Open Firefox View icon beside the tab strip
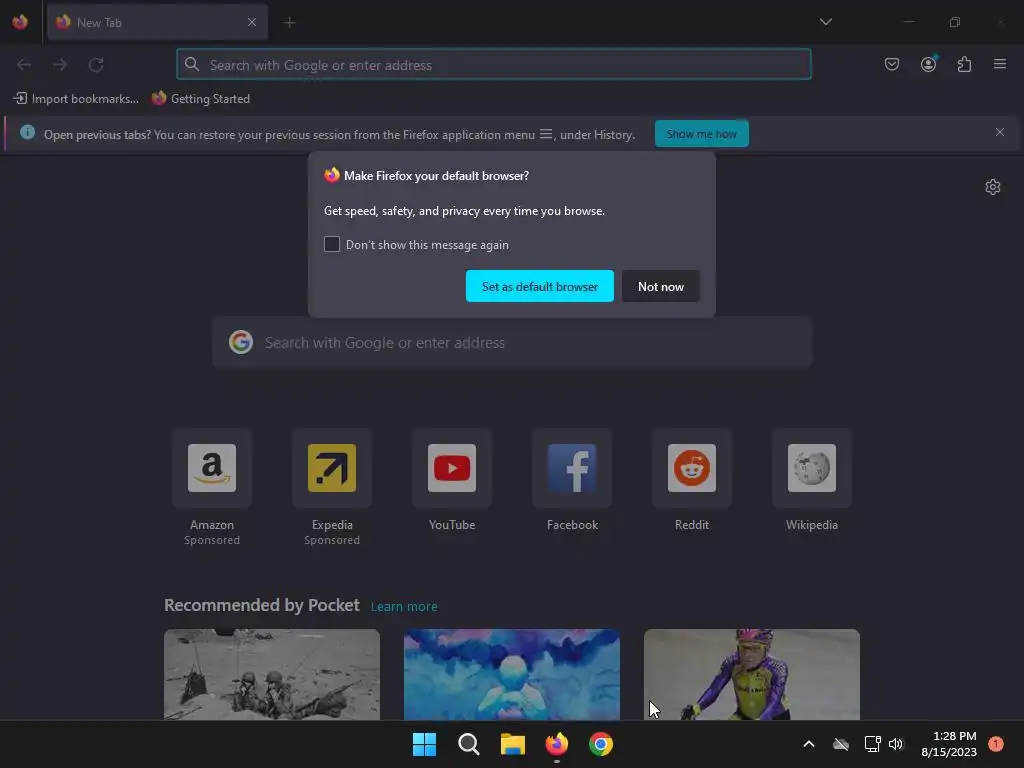Image resolution: width=1024 pixels, height=768 pixels. 20,22
